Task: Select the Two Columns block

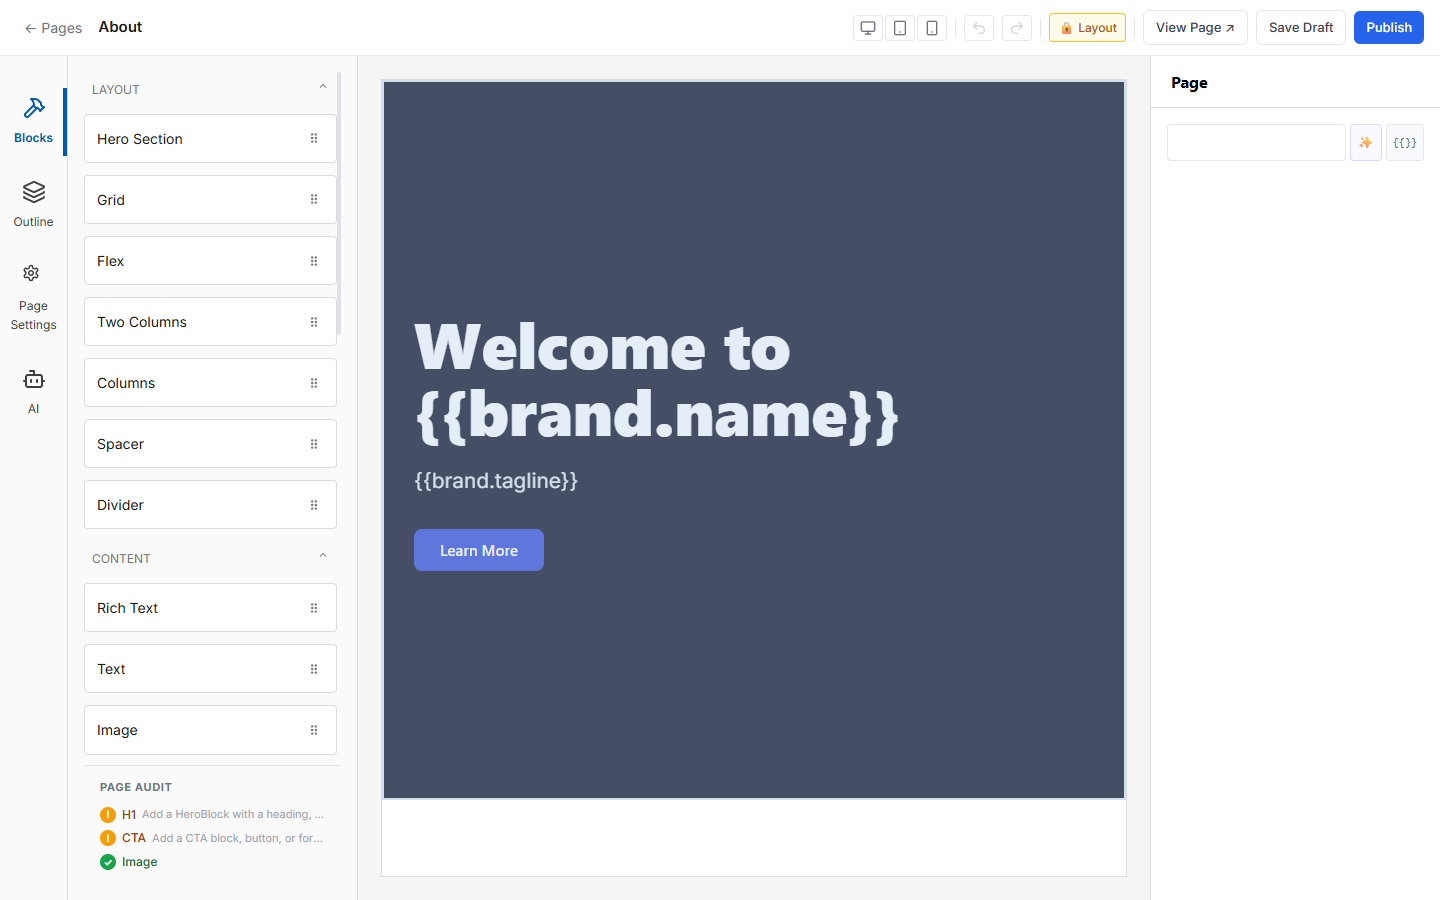Action: click(210, 322)
